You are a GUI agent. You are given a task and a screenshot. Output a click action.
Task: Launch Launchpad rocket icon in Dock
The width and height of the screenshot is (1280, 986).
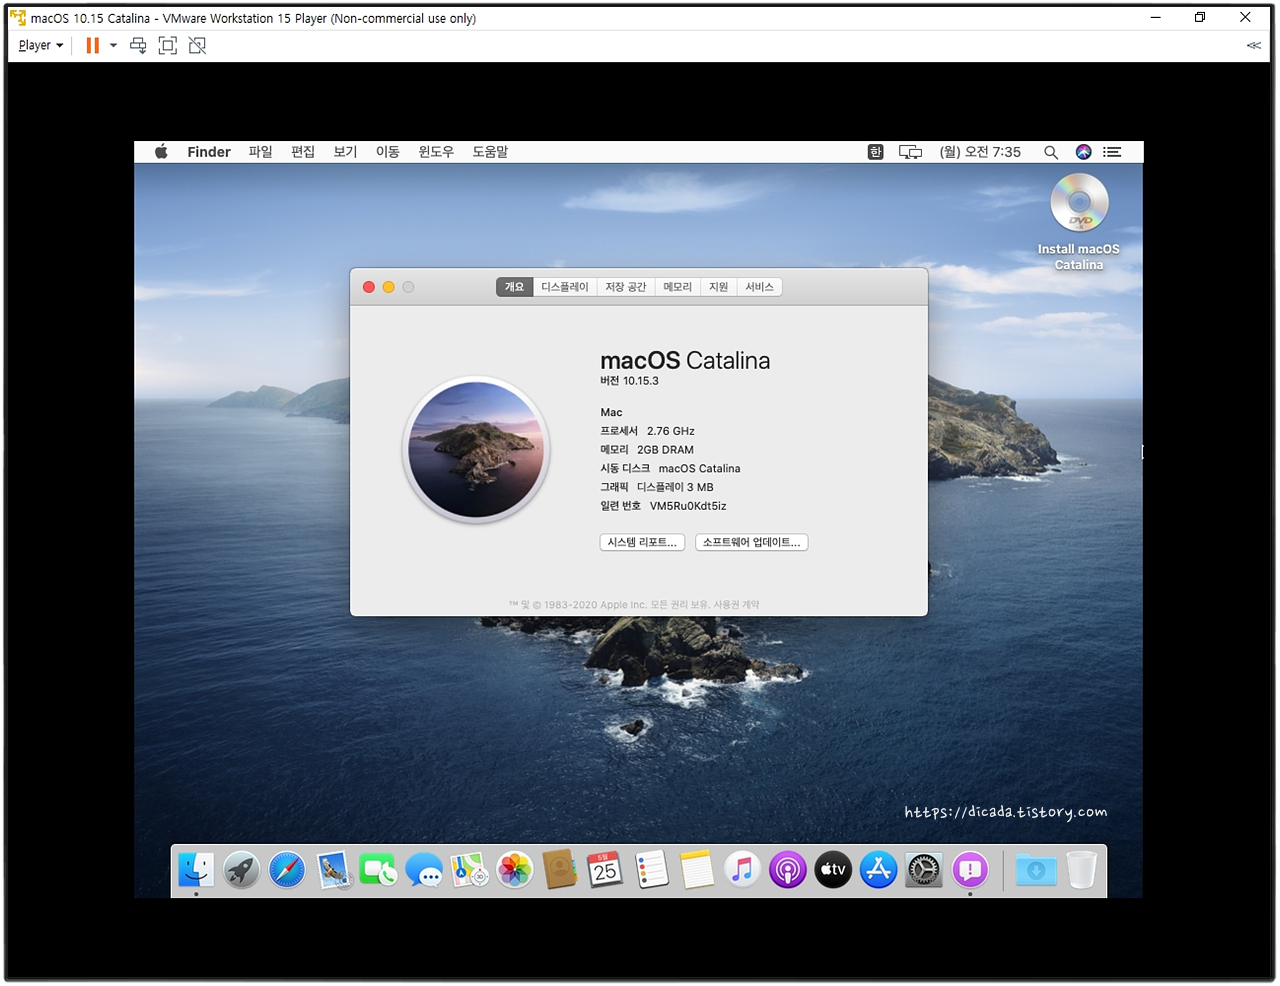click(x=241, y=871)
